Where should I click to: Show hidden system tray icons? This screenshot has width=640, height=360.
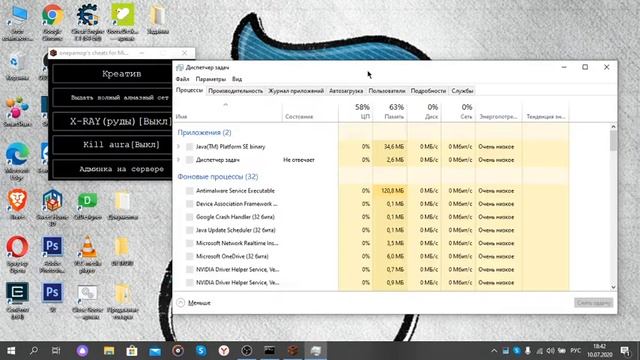[494, 351]
